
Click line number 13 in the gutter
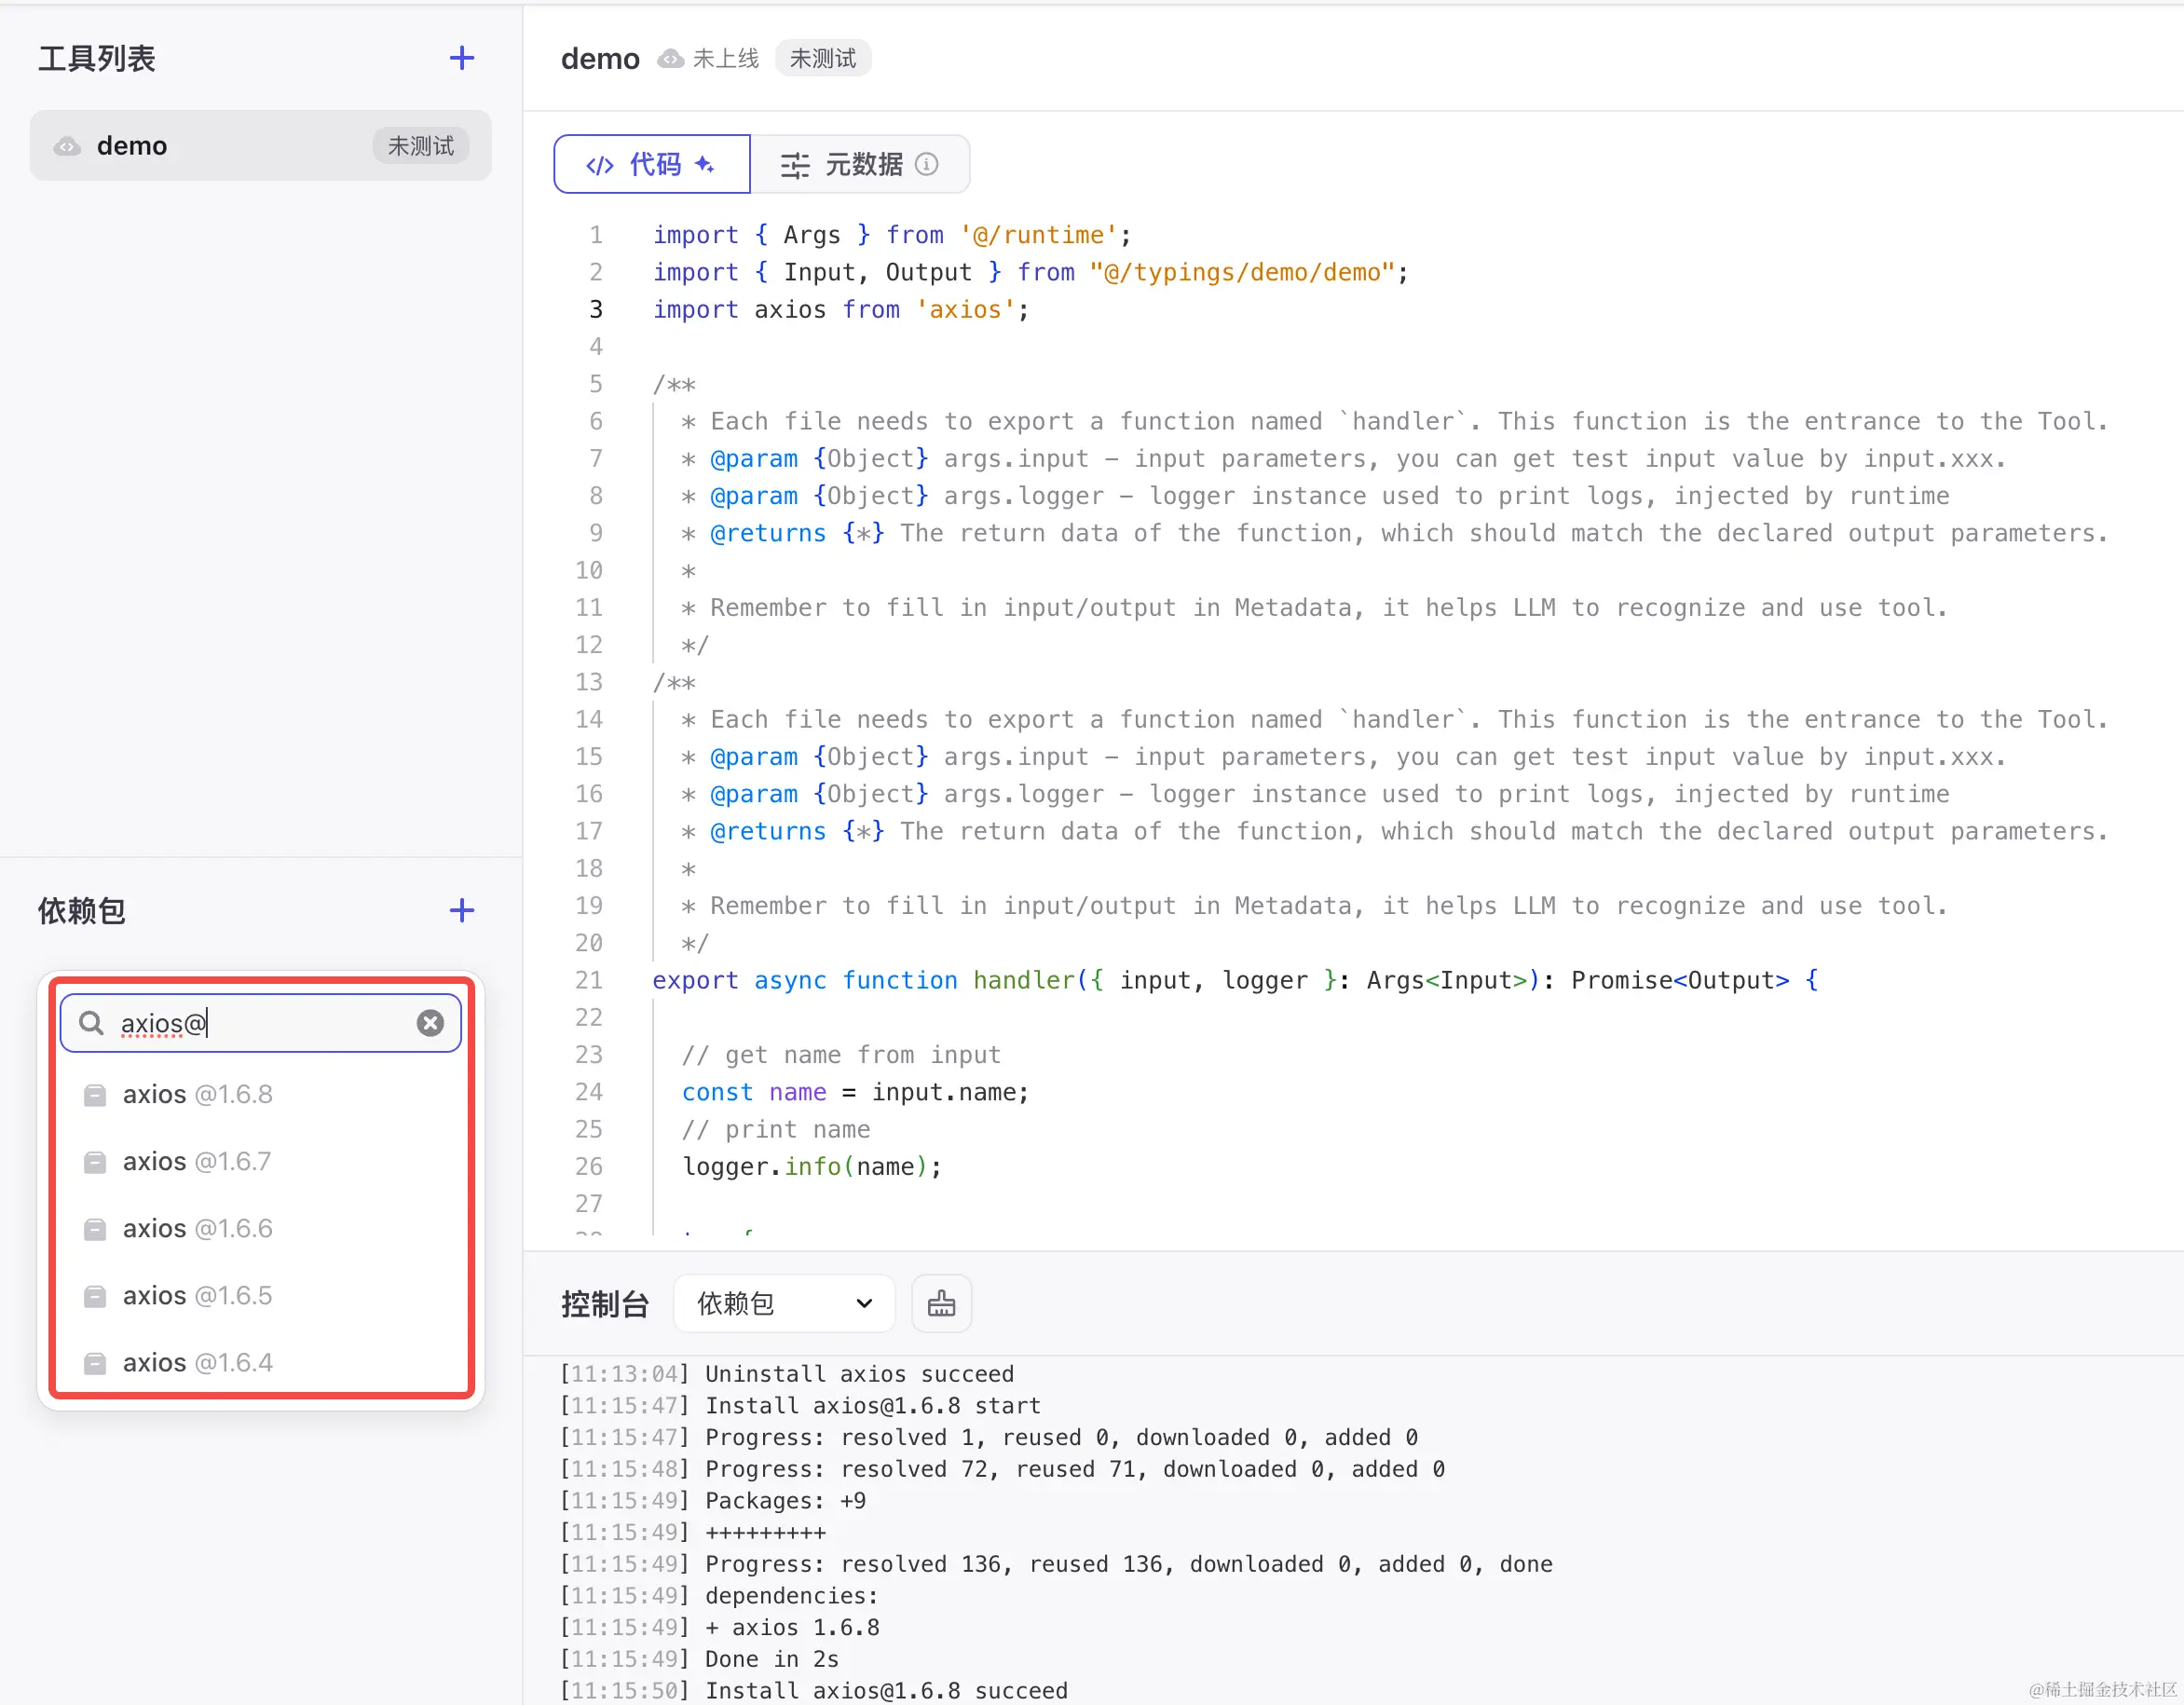[x=589, y=682]
